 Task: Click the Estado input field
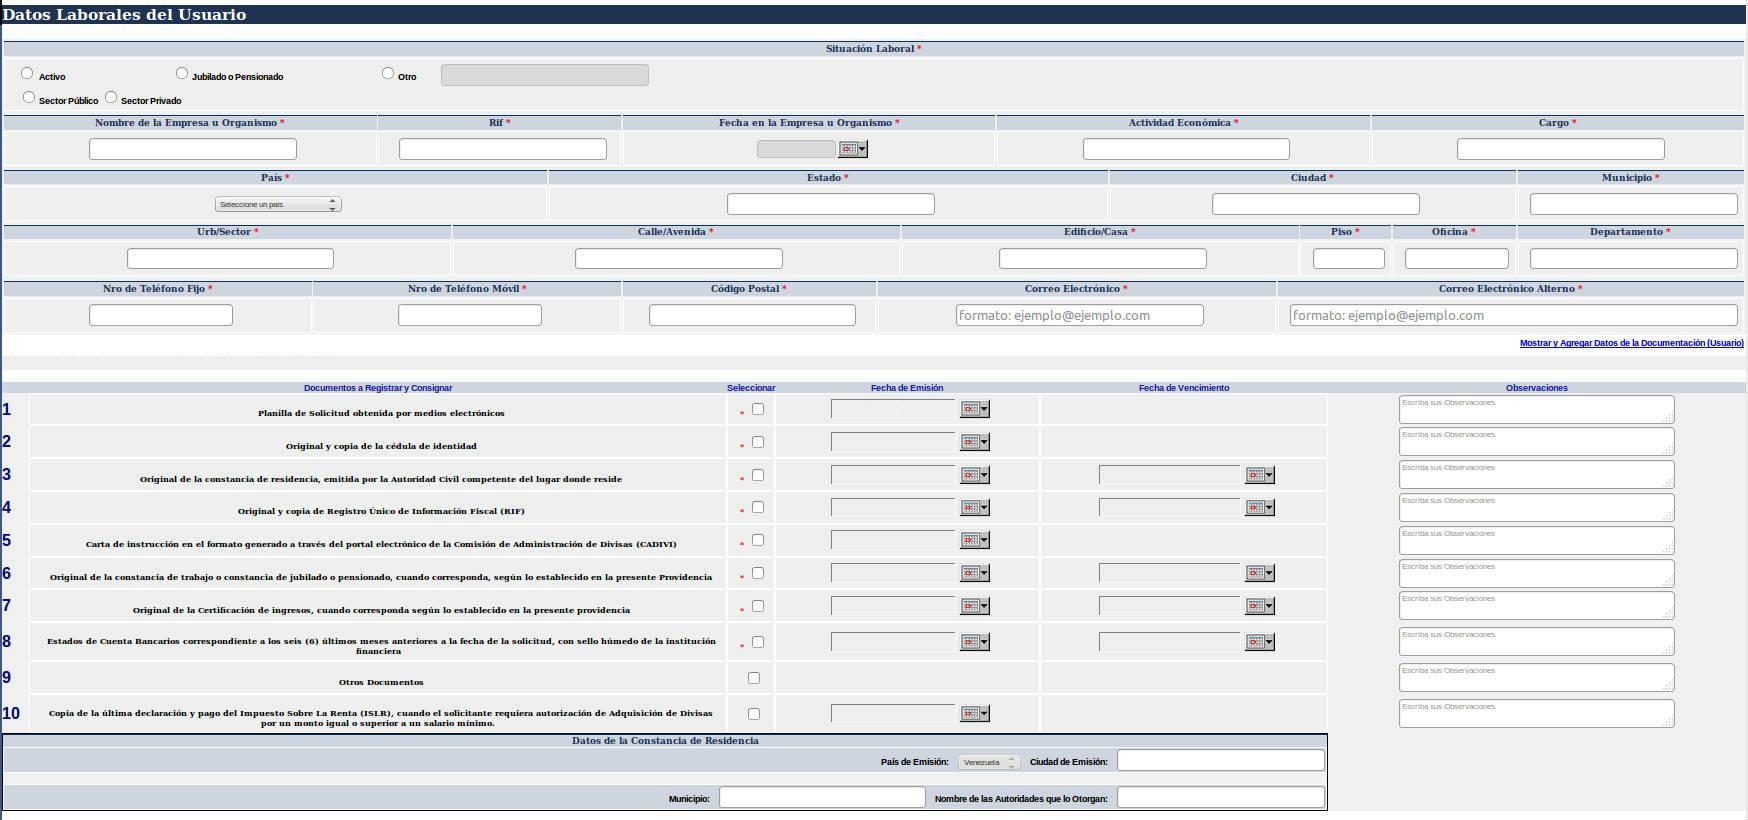[x=831, y=204]
